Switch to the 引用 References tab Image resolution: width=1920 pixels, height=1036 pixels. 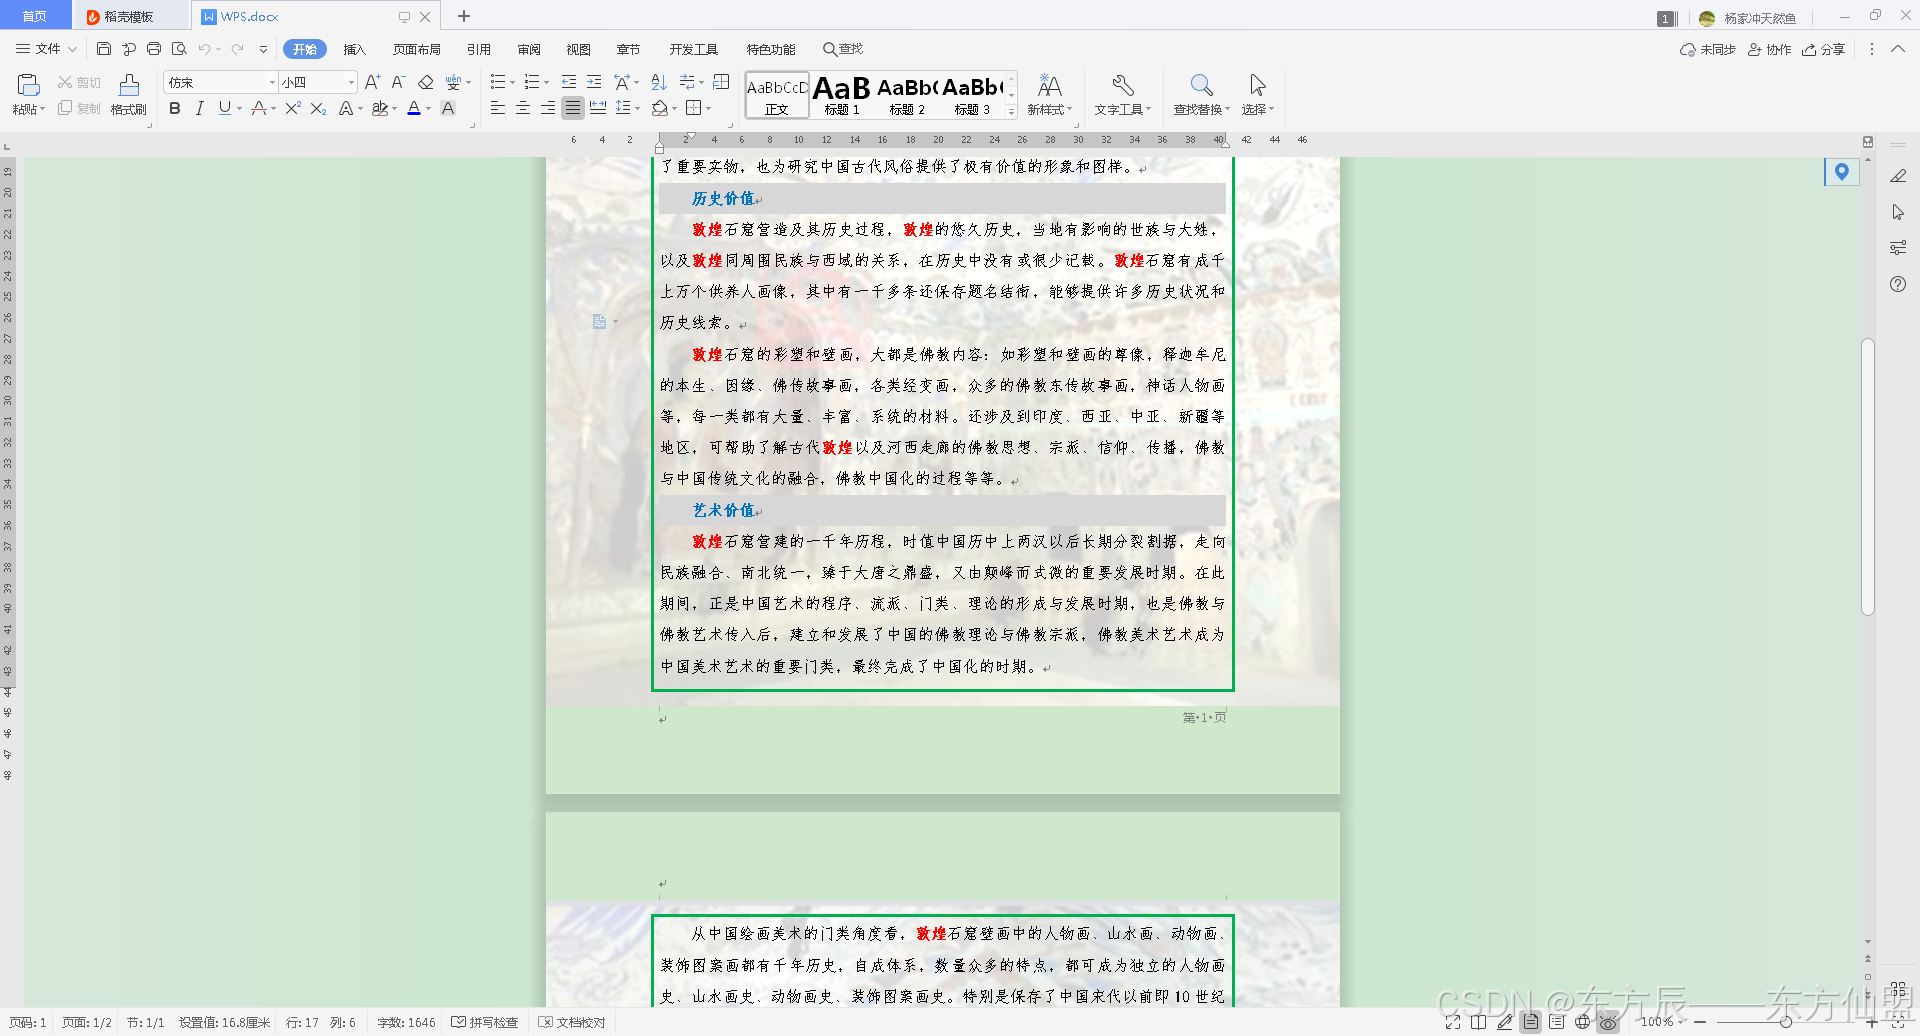[x=479, y=49]
